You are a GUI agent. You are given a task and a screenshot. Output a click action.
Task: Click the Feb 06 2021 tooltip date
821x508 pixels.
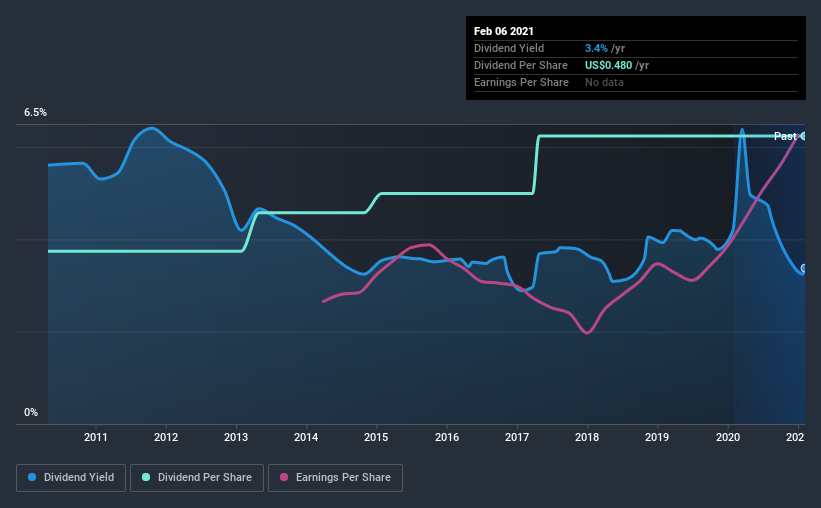click(x=504, y=31)
